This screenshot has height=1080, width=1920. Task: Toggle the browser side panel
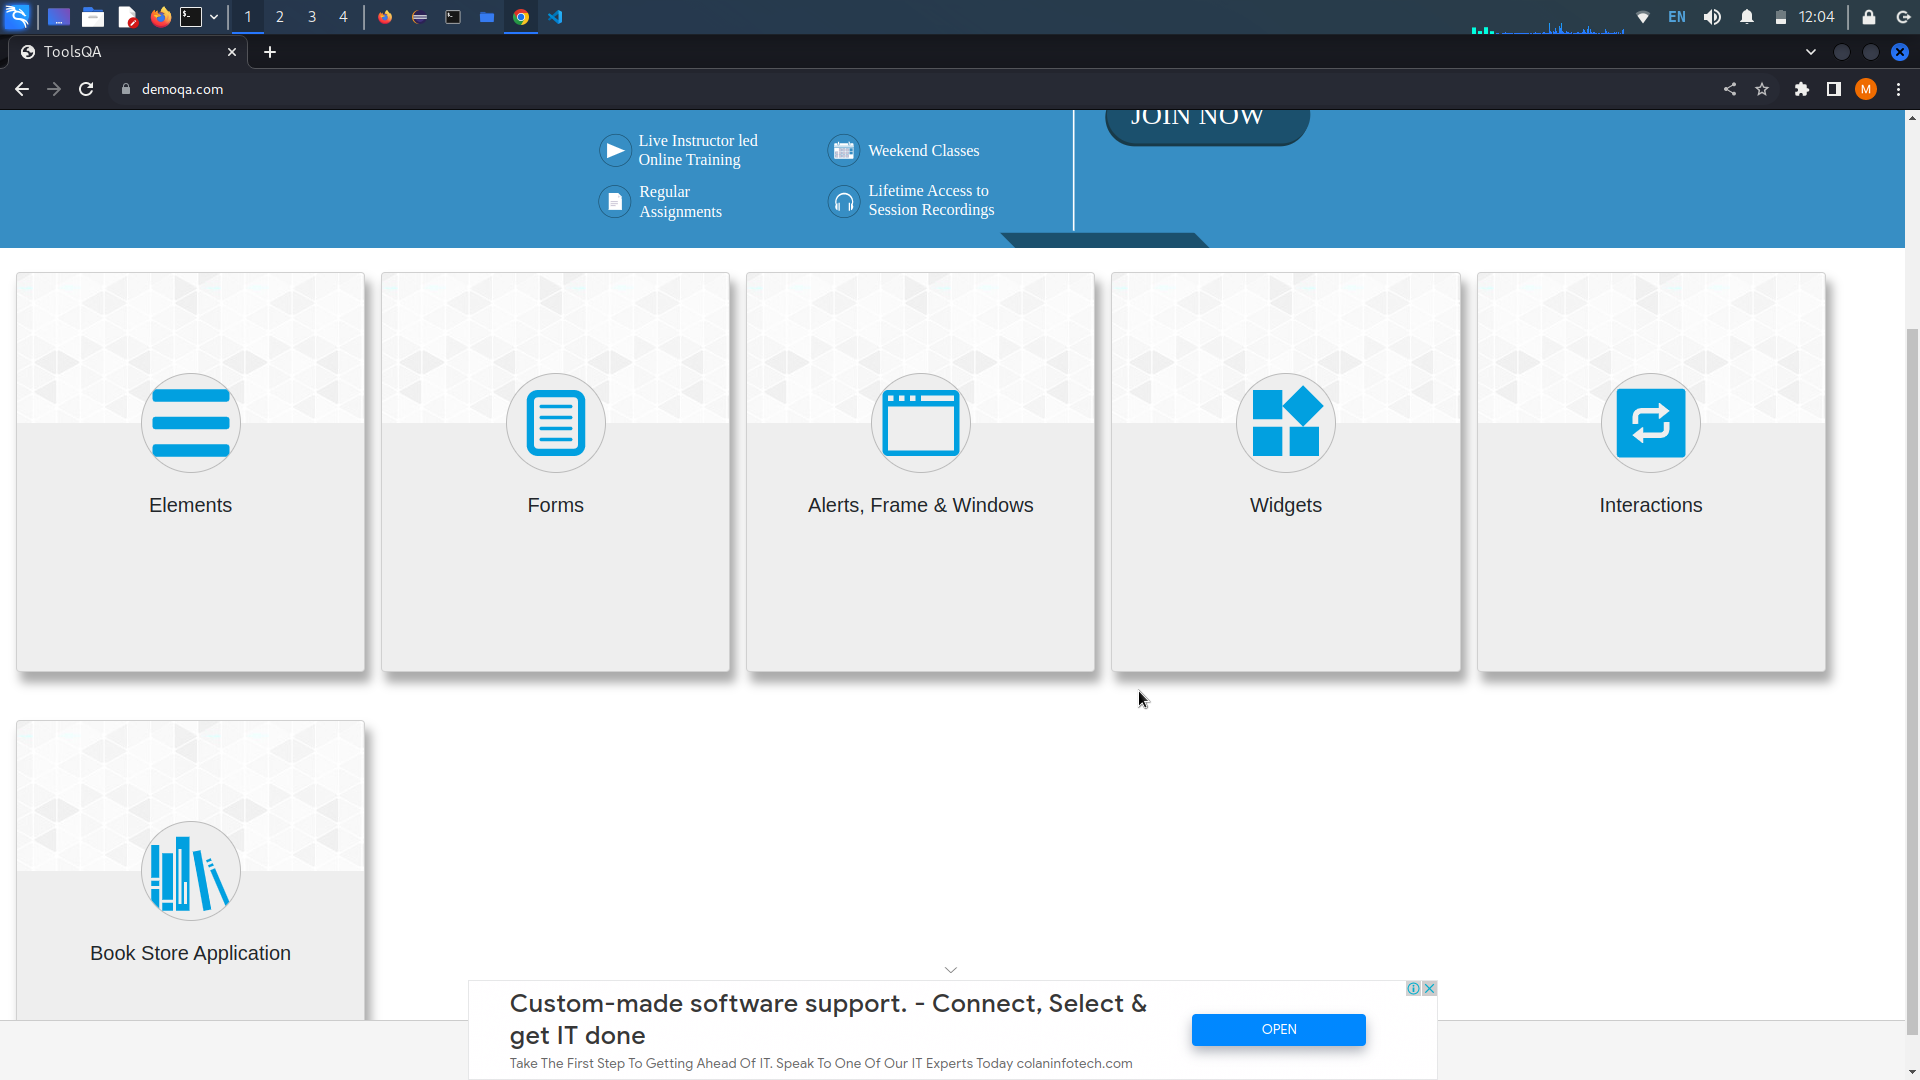point(1834,89)
